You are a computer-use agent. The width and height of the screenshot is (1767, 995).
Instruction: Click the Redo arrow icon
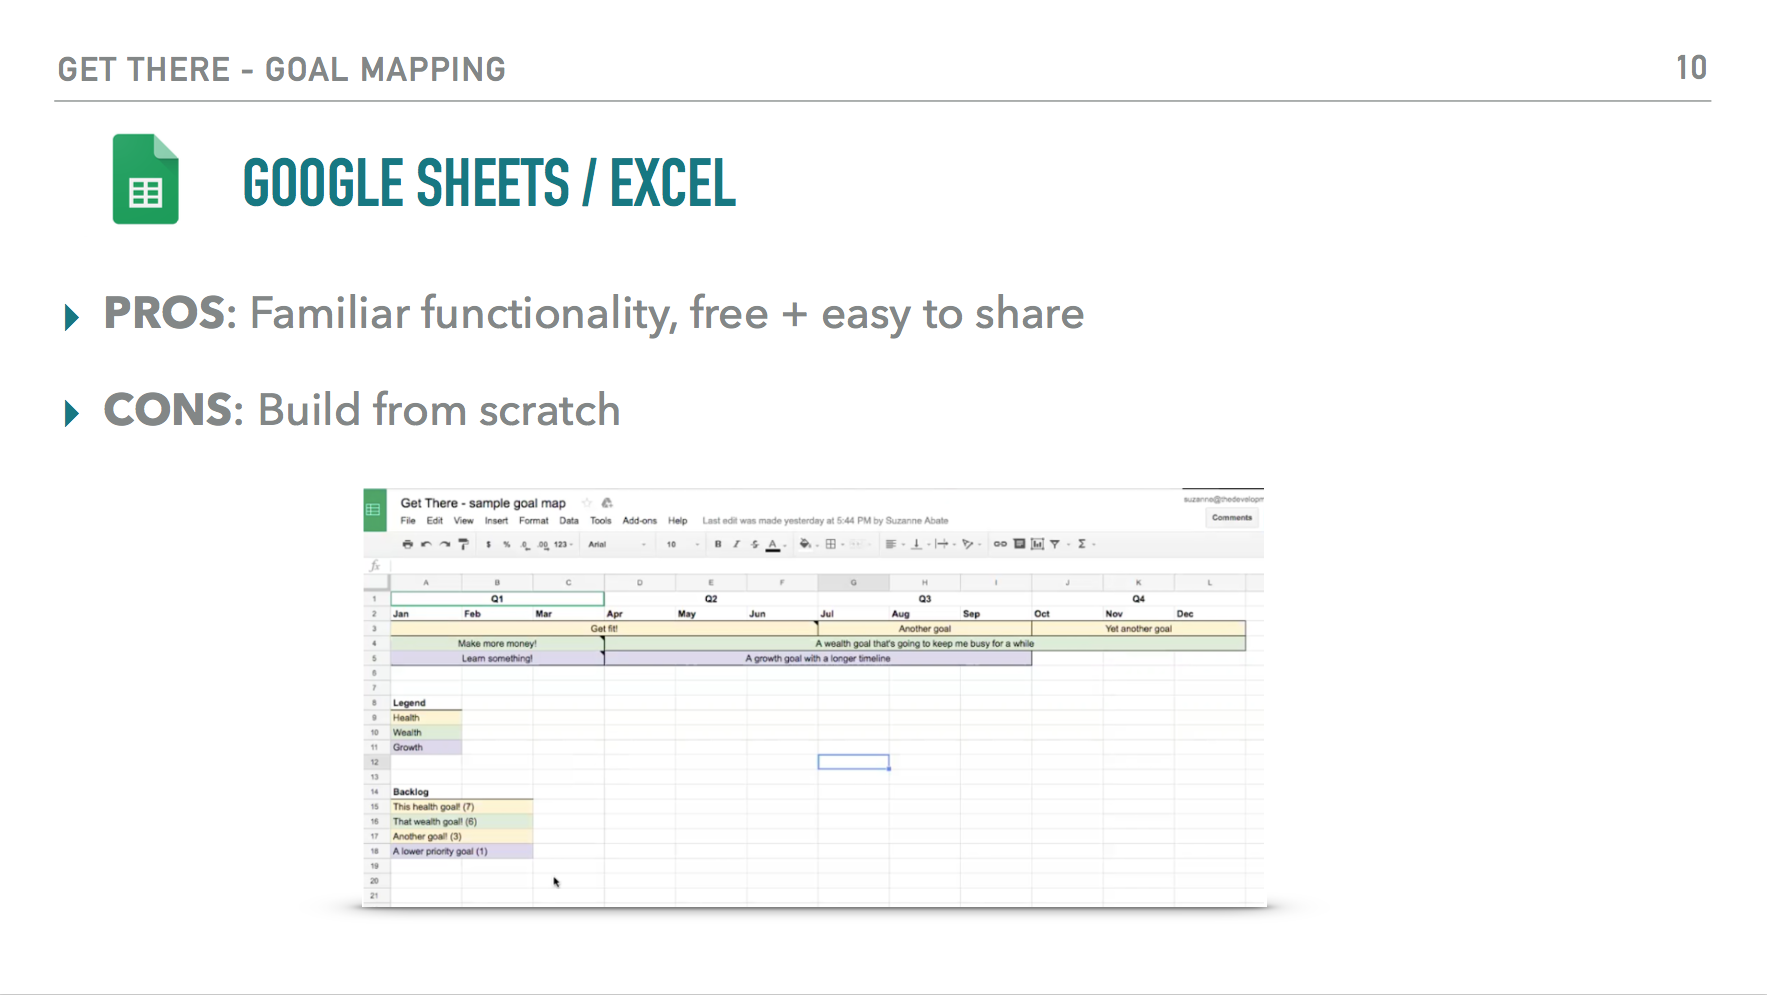tap(445, 545)
